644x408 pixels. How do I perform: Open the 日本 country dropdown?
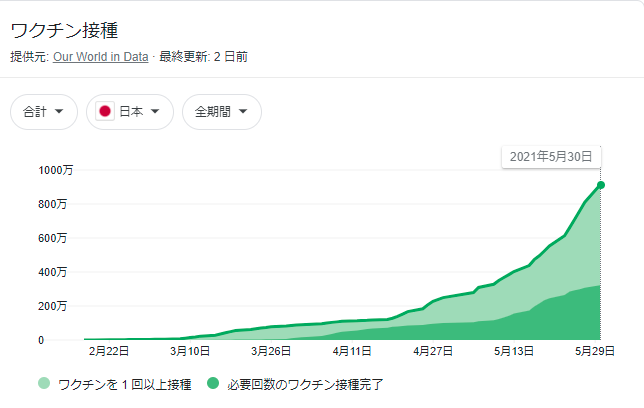pyautogui.click(x=130, y=112)
